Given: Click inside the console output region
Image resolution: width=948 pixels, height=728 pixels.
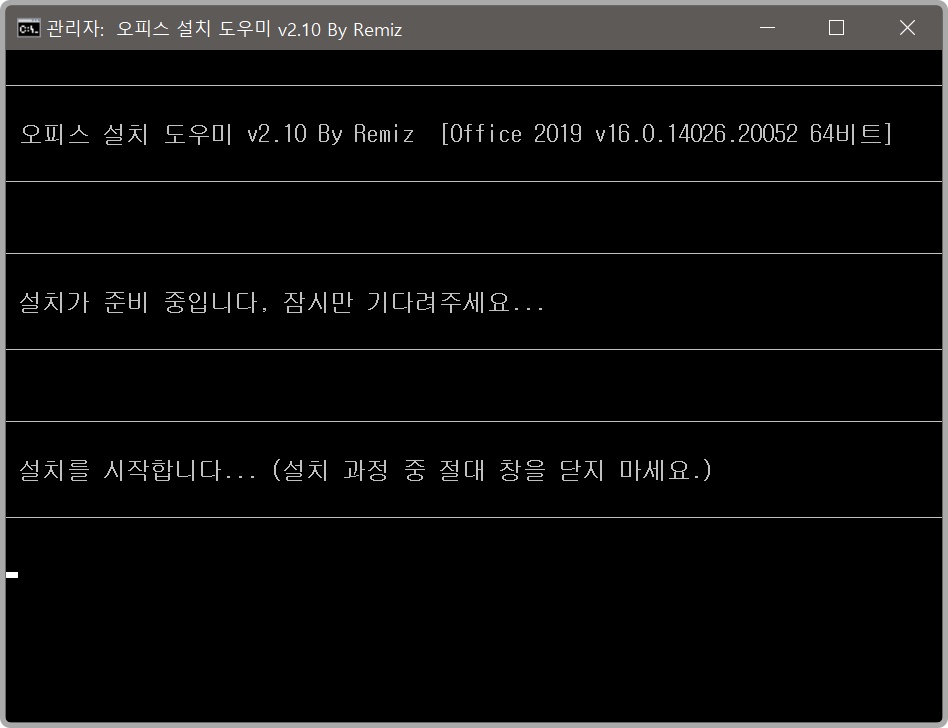Looking at the screenshot, I should (474, 400).
